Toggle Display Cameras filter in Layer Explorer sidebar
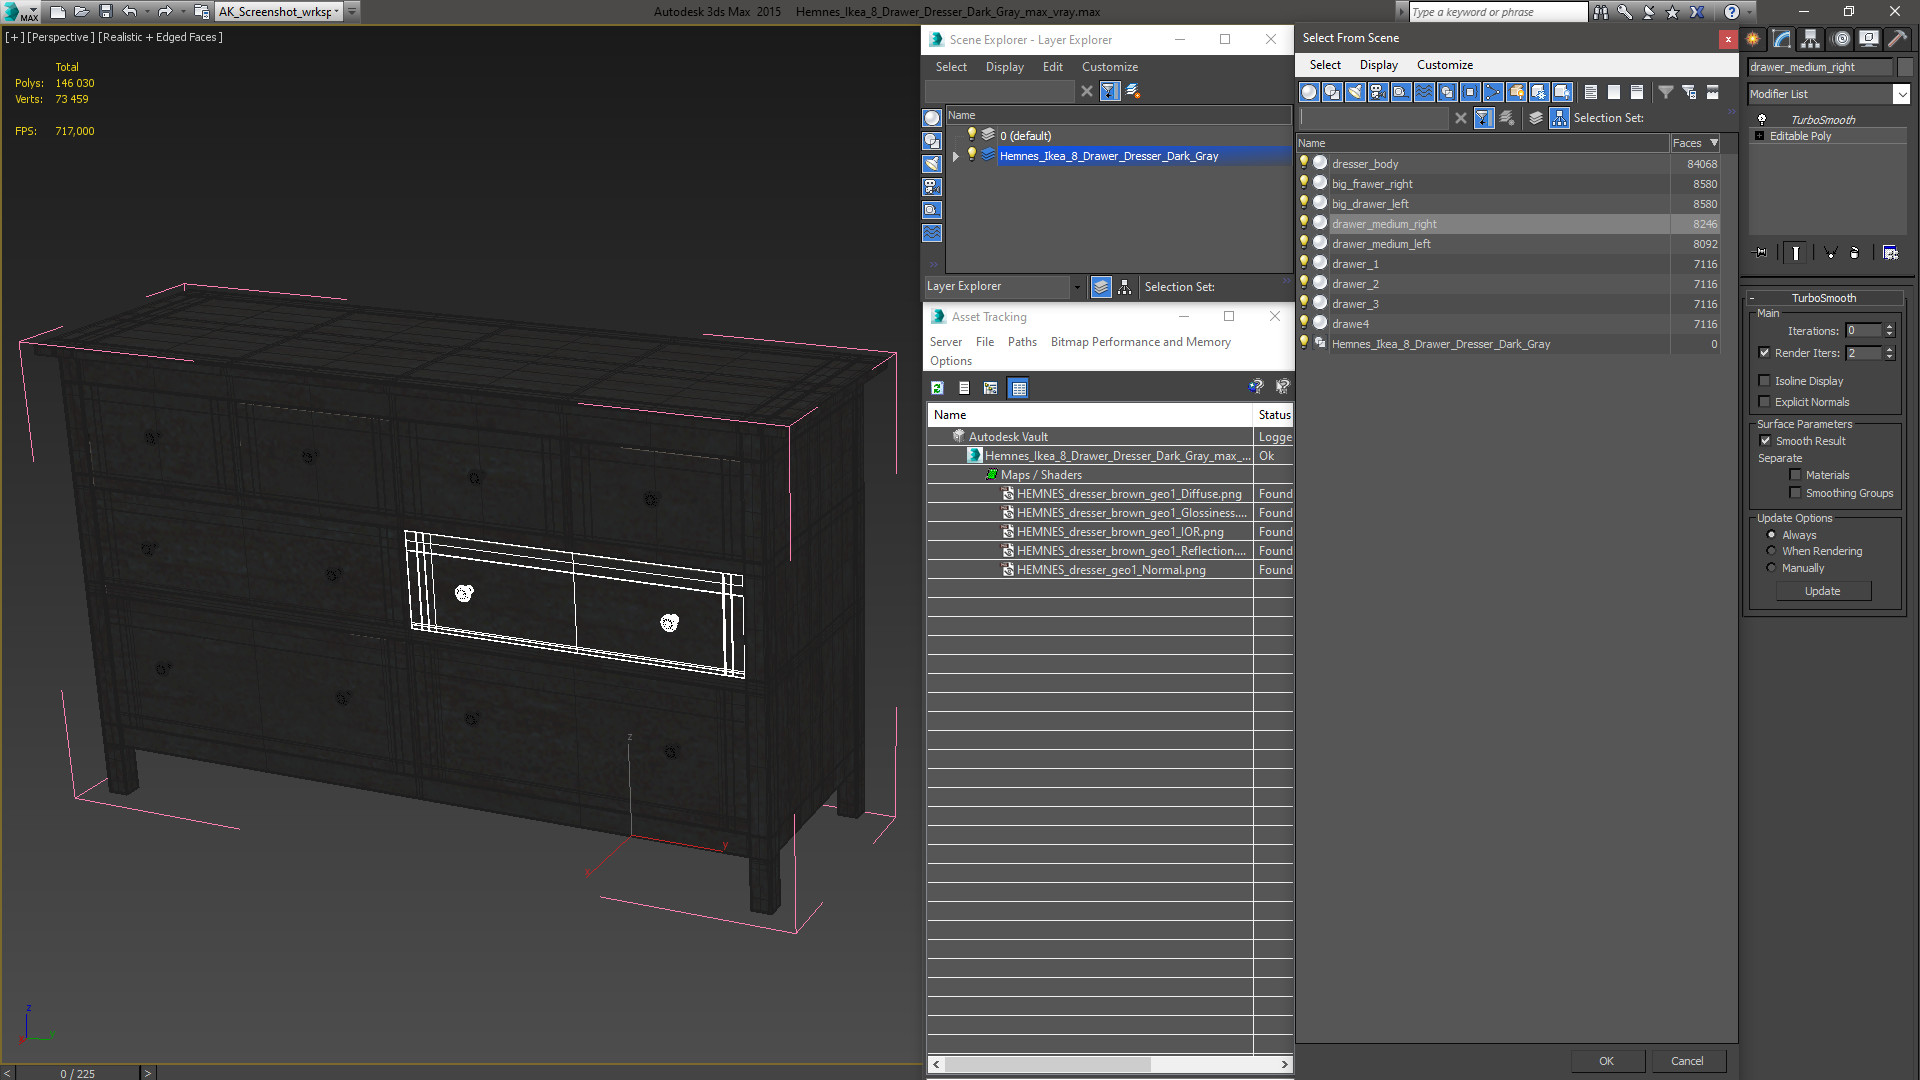This screenshot has height=1080, width=1920. click(x=932, y=187)
